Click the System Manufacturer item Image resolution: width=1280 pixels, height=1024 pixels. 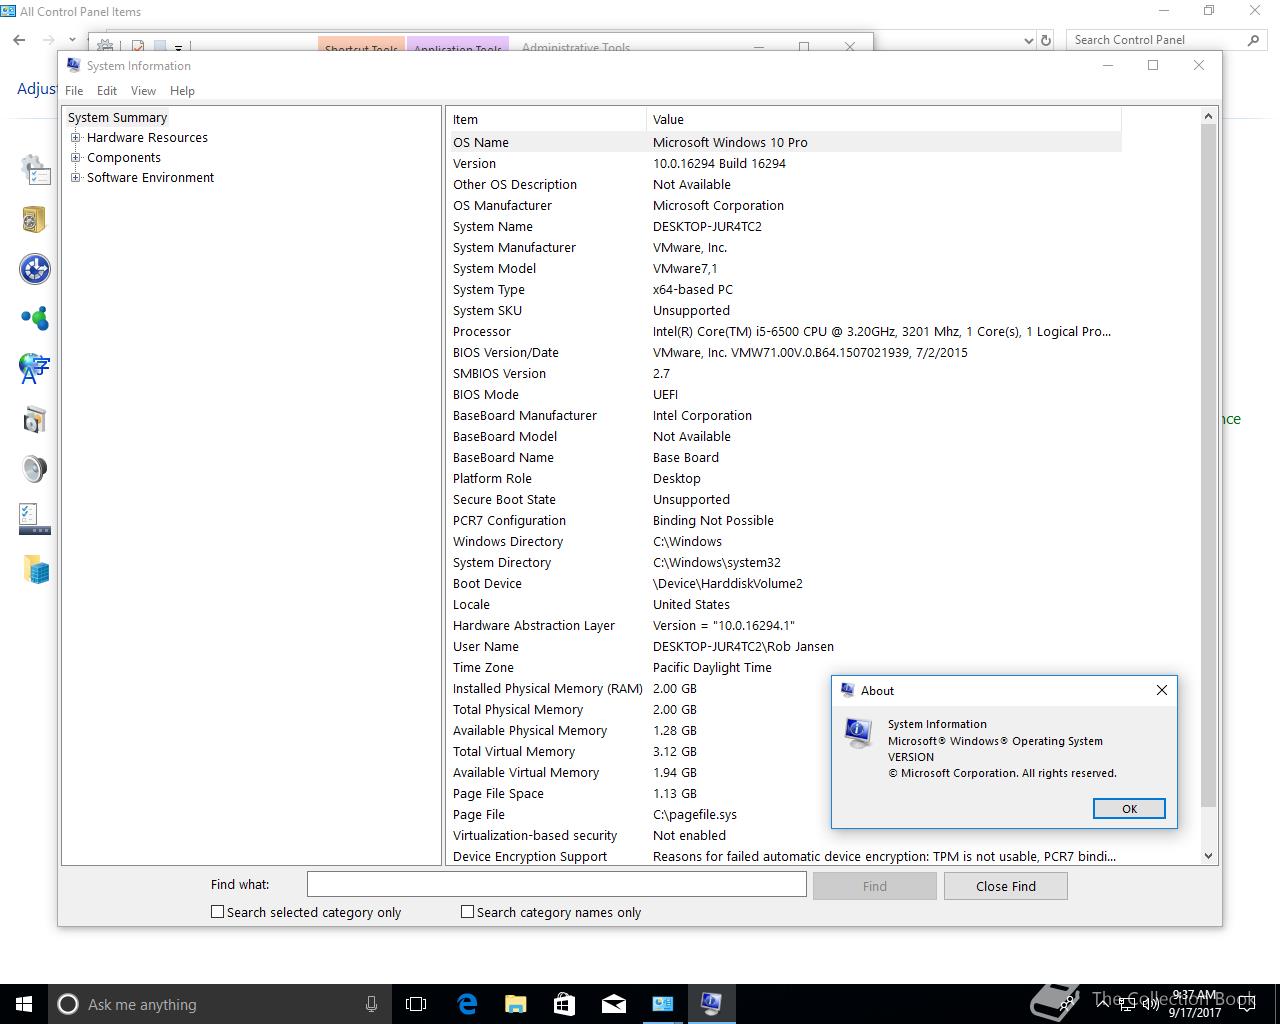(x=514, y=247)
